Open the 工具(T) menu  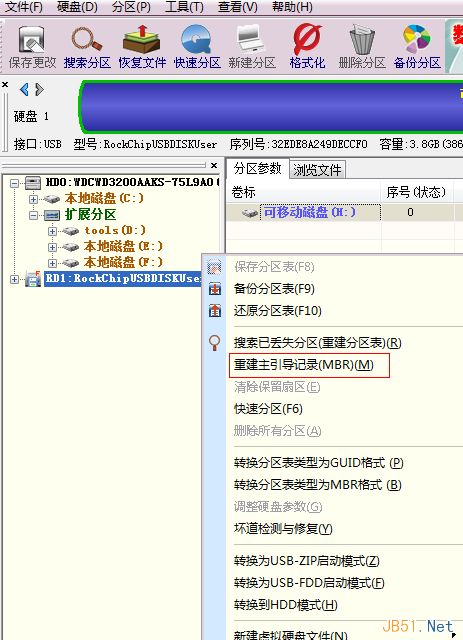click(x=184, y=7)
